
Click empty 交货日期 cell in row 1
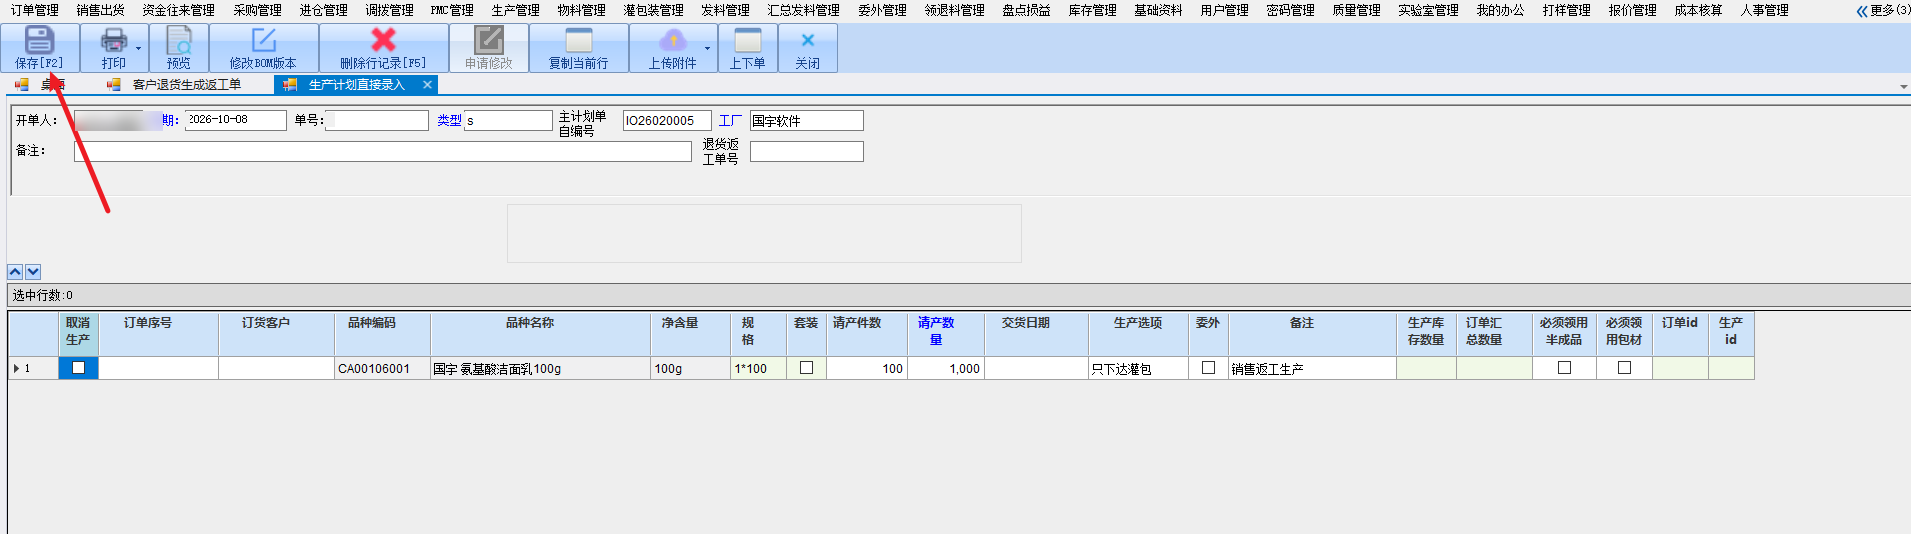pyautogui.click(x=1036, y=368)
